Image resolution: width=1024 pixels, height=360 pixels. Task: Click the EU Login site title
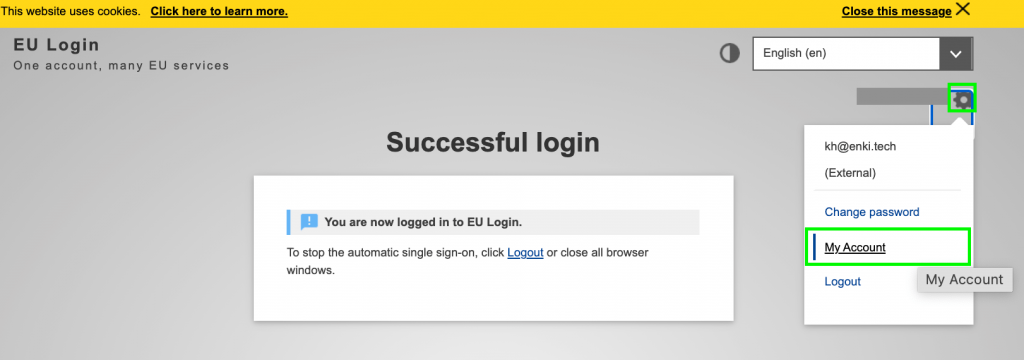(56, 45)
